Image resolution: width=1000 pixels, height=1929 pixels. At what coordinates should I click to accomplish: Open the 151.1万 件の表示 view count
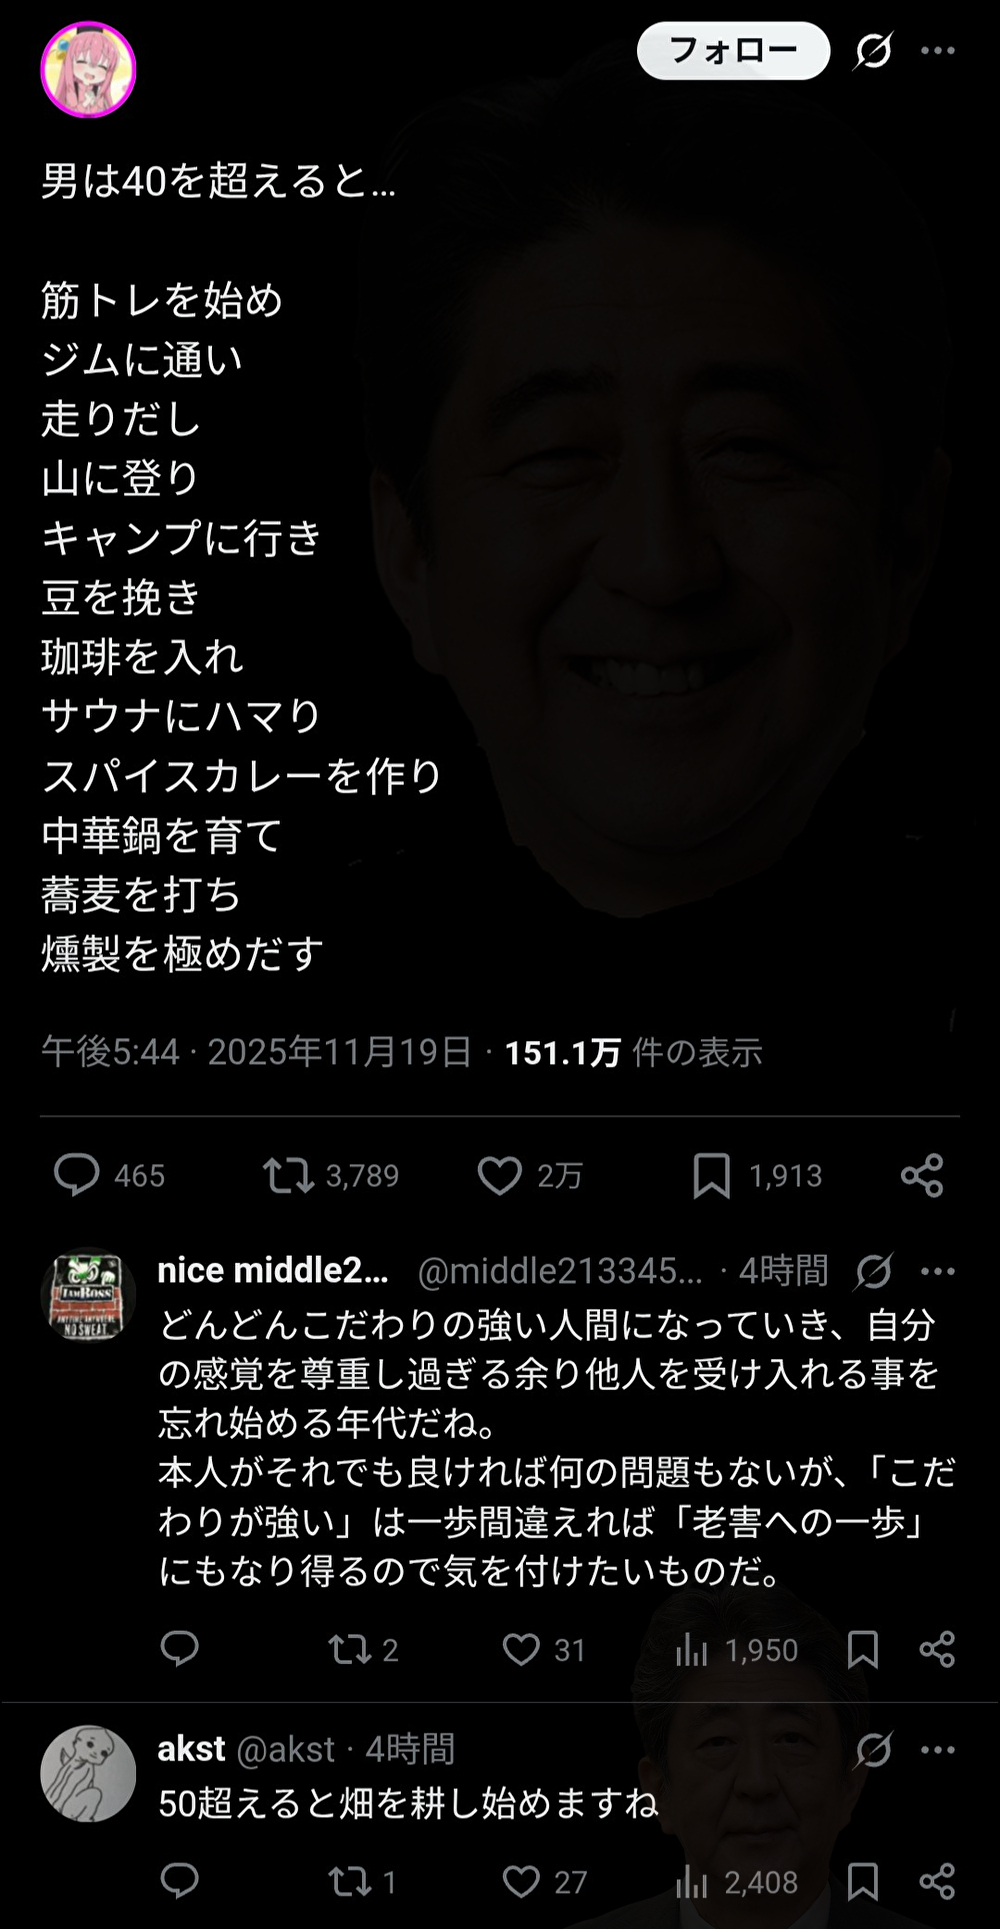click(633, 1052)
